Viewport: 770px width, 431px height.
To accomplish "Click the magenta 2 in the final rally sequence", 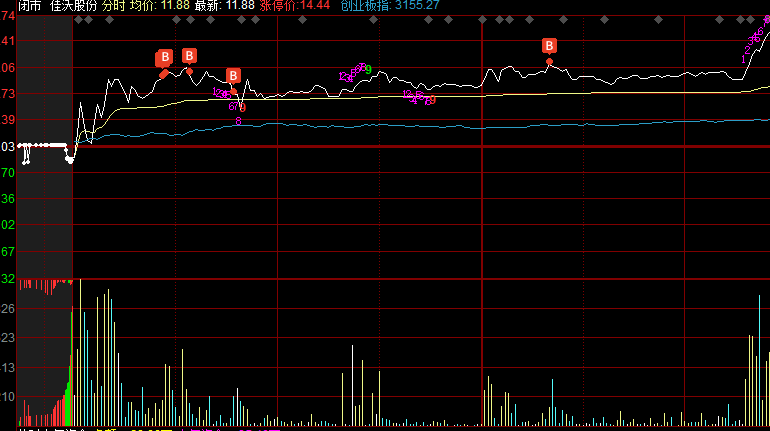I will tap(747, 51).
